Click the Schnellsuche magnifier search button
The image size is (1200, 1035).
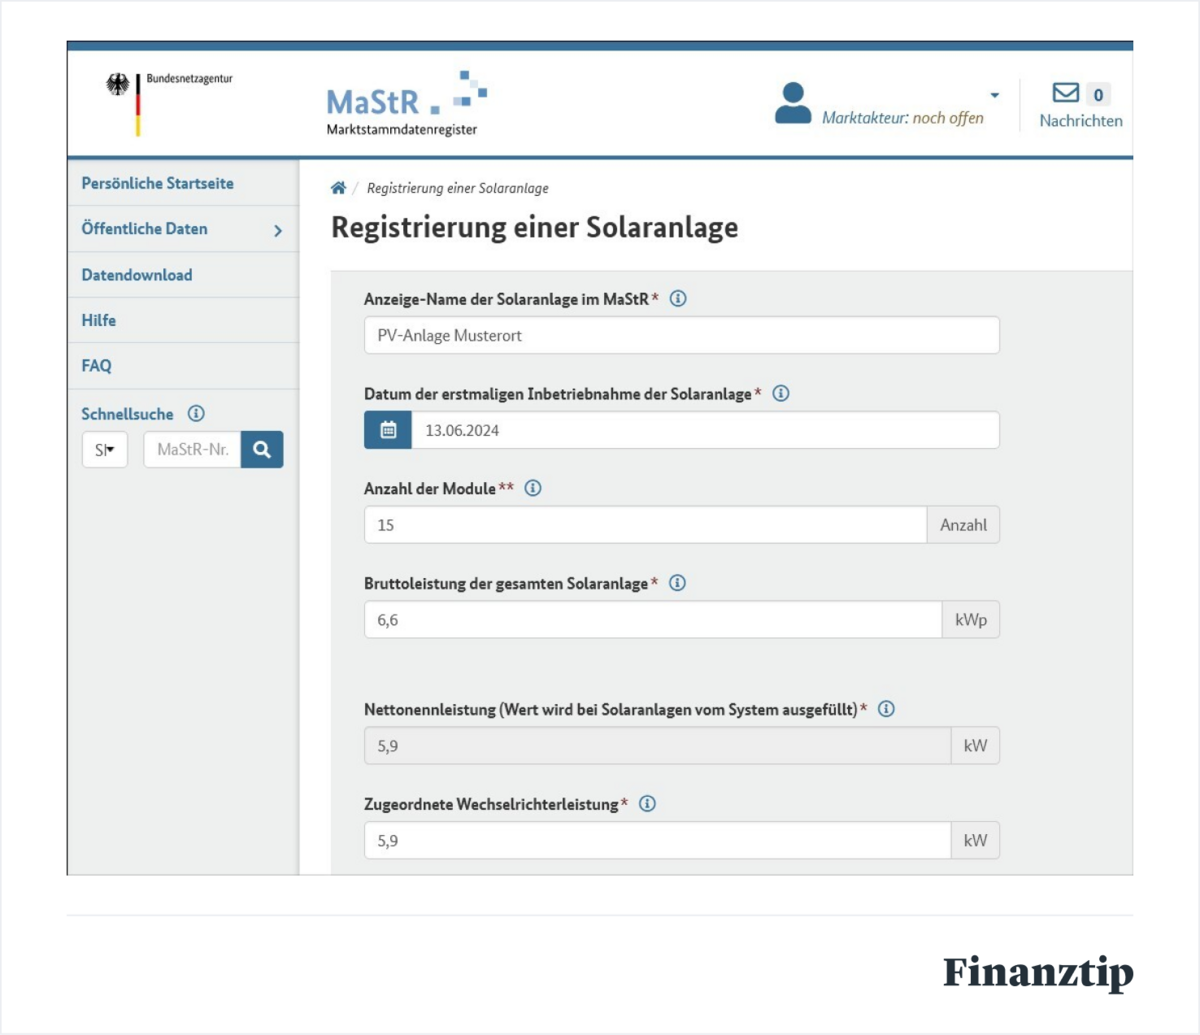pyautogui.click(x=262, y=450)
